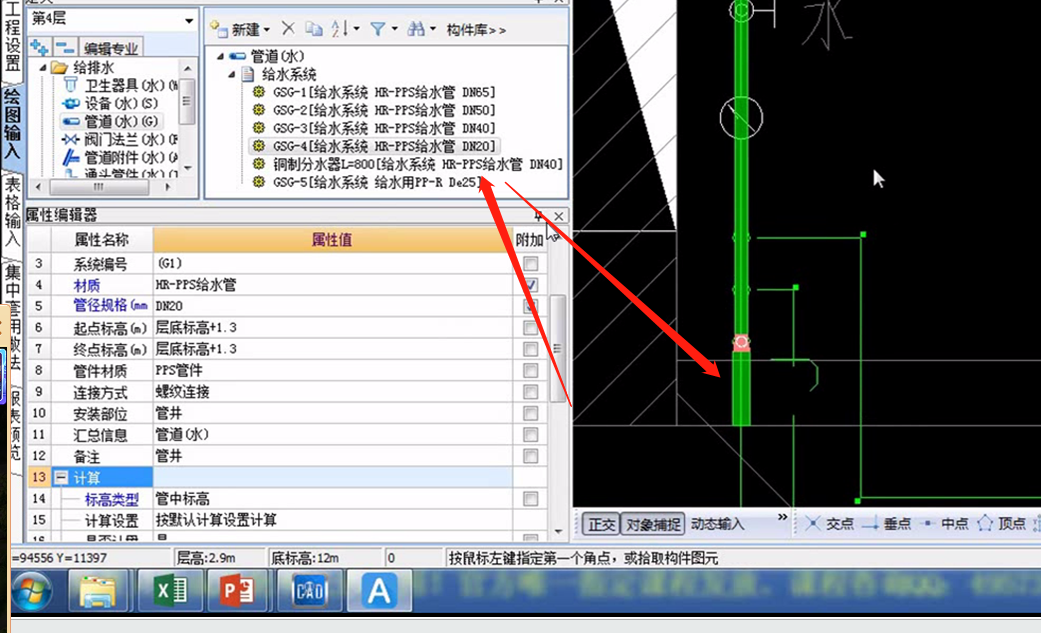Switch to the 表格输入 side tab
The width and height of the screenshot is (1041, 633).
coord(12,211)
